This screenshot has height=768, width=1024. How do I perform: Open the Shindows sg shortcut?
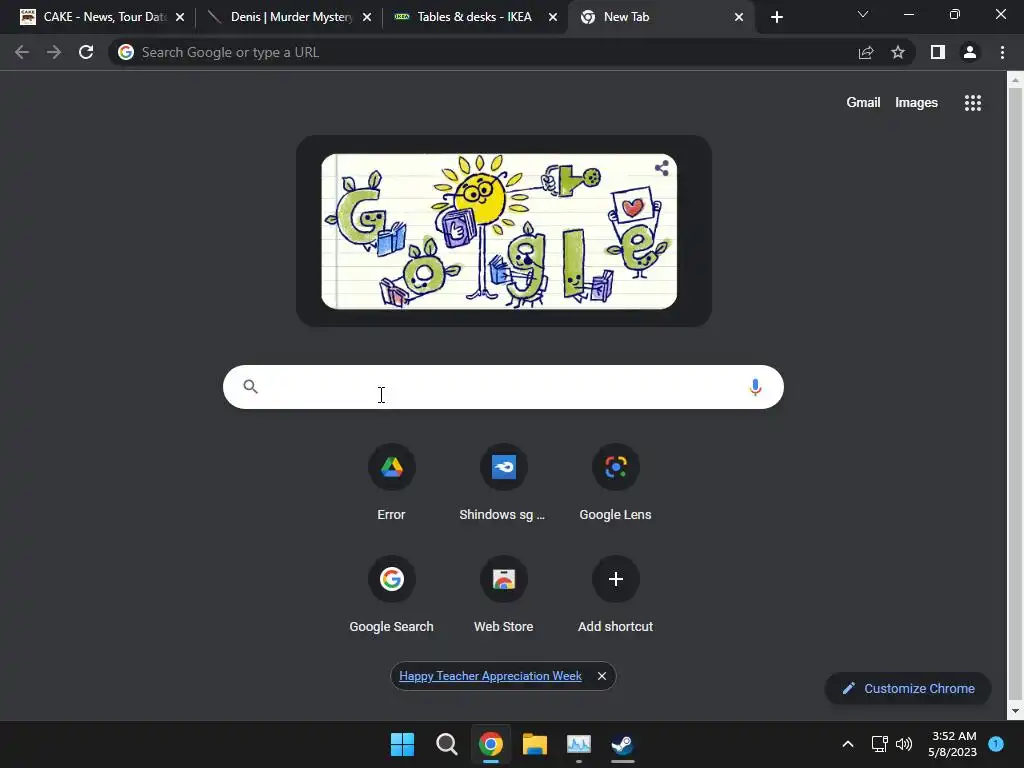[503, 483]
